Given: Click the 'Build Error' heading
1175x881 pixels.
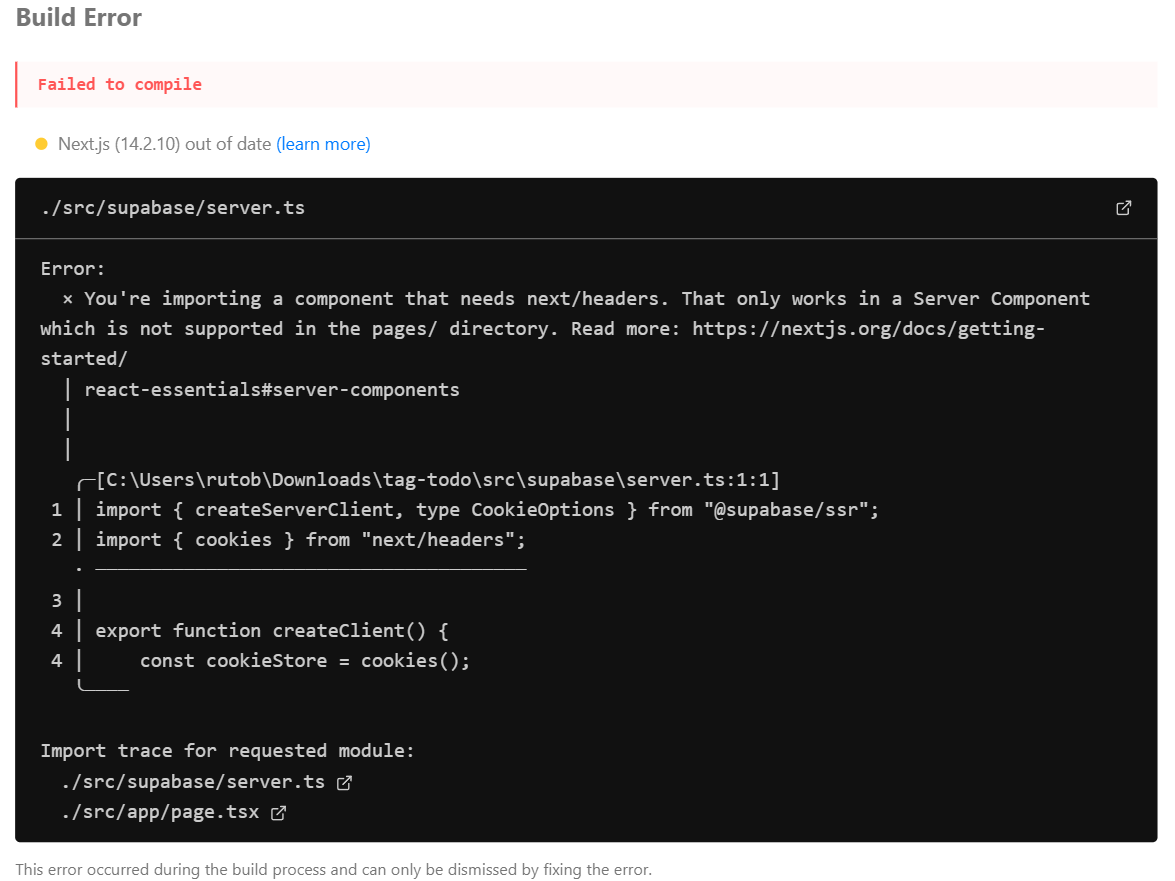Looking at the screenshot, I should pyautogui.click(x=79, y=17).
